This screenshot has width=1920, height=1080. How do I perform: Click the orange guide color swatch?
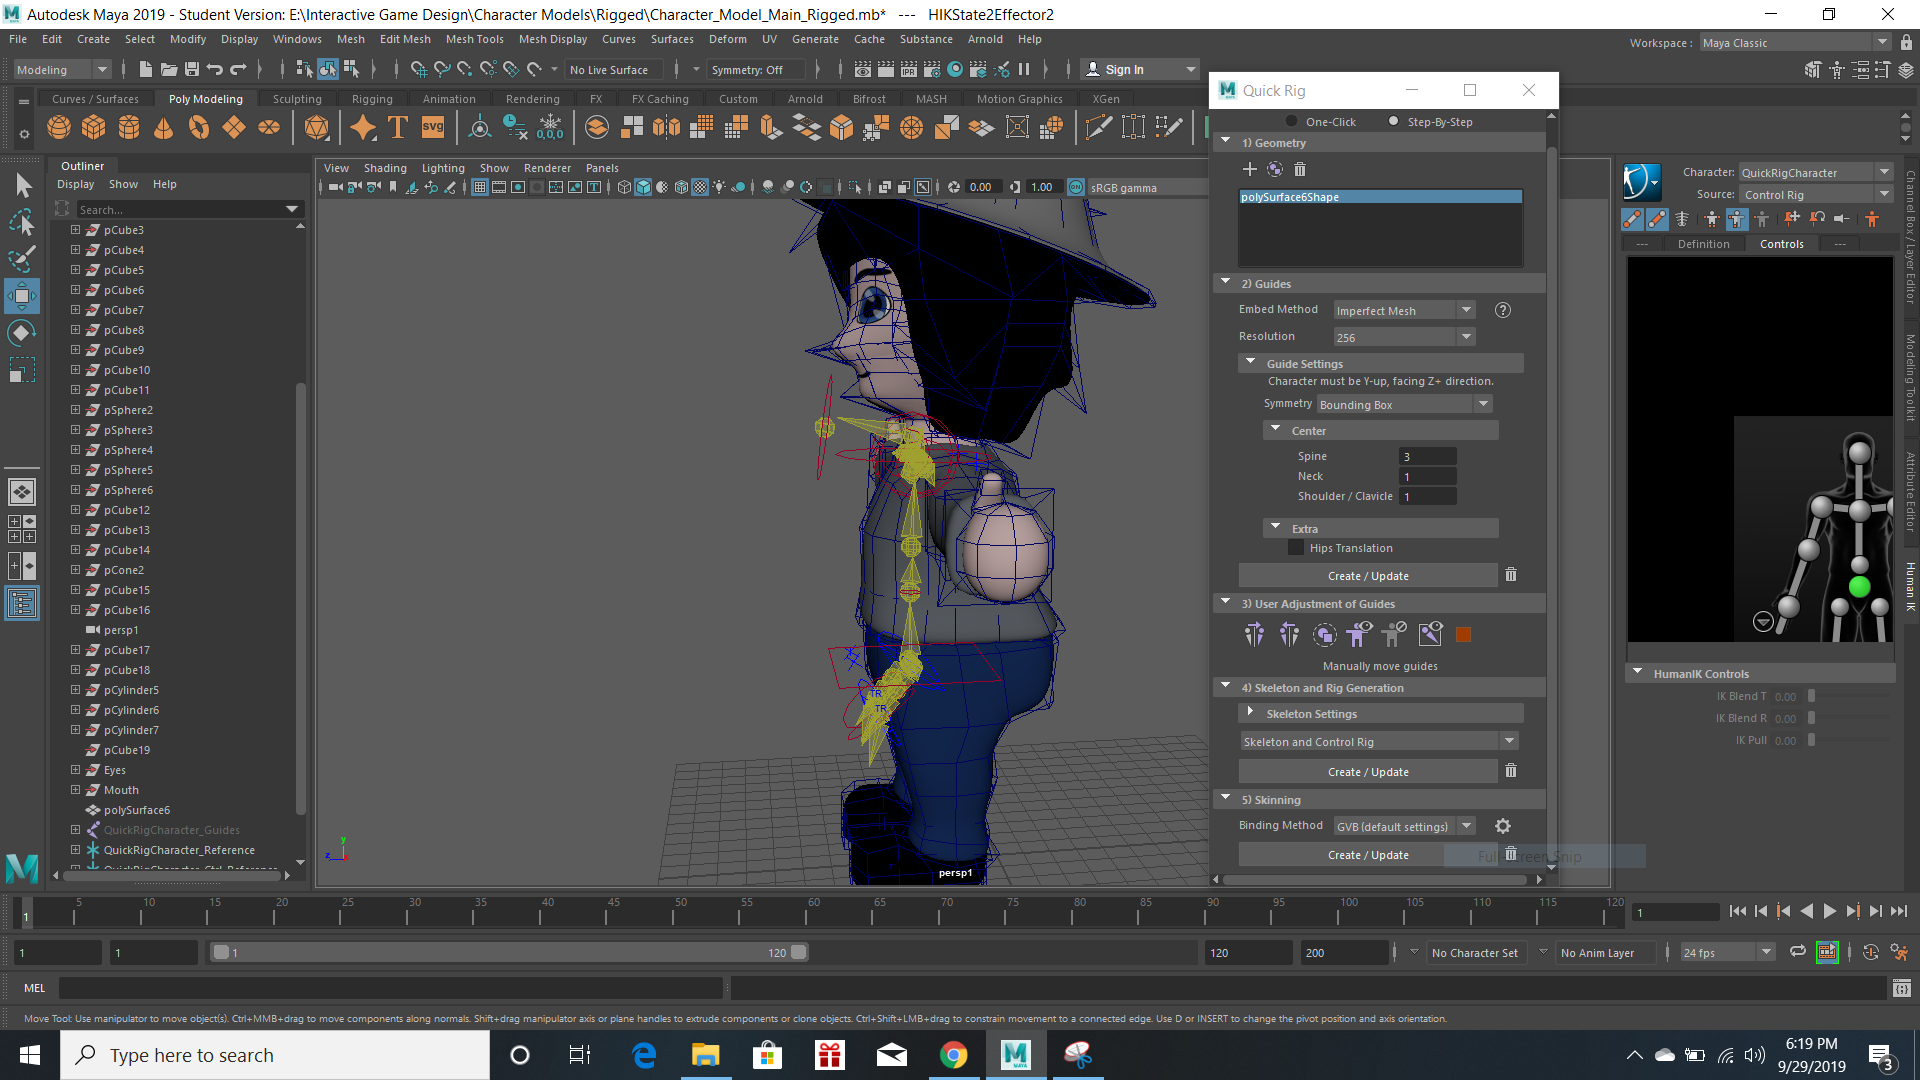click(1463, 635)
